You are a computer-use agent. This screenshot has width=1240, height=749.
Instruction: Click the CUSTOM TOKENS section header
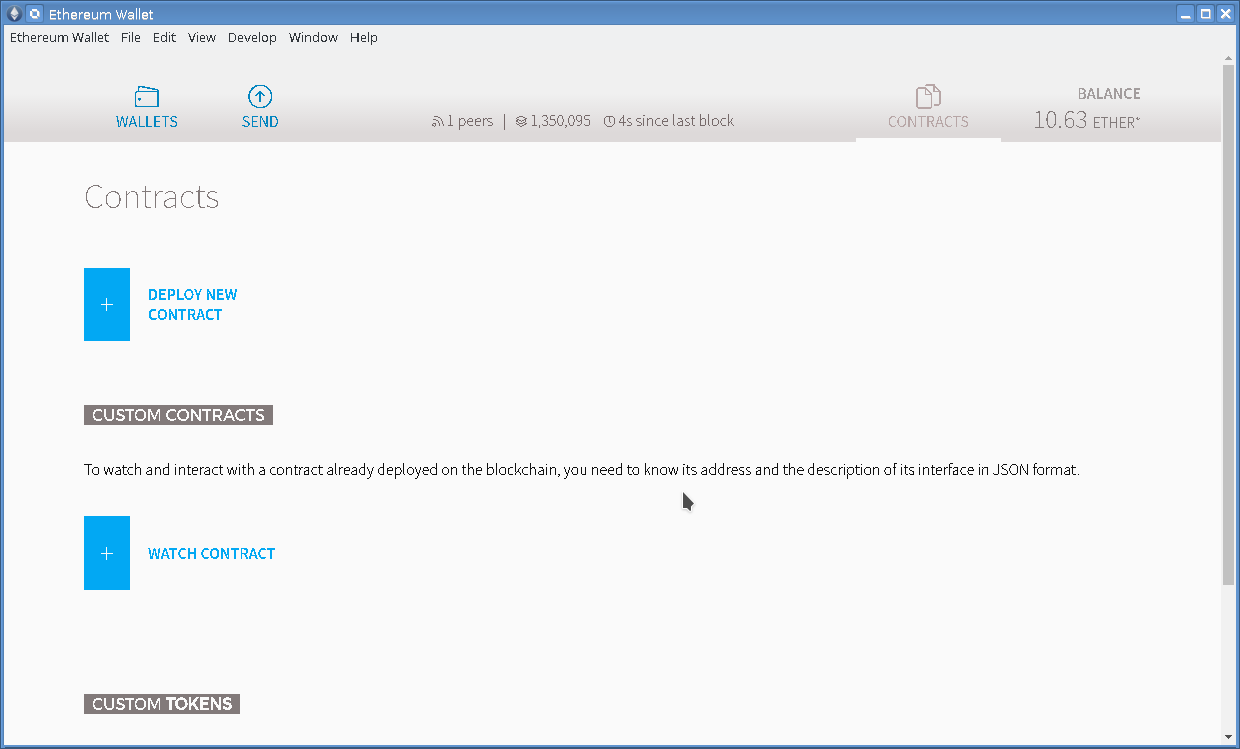tap(162, 704)
